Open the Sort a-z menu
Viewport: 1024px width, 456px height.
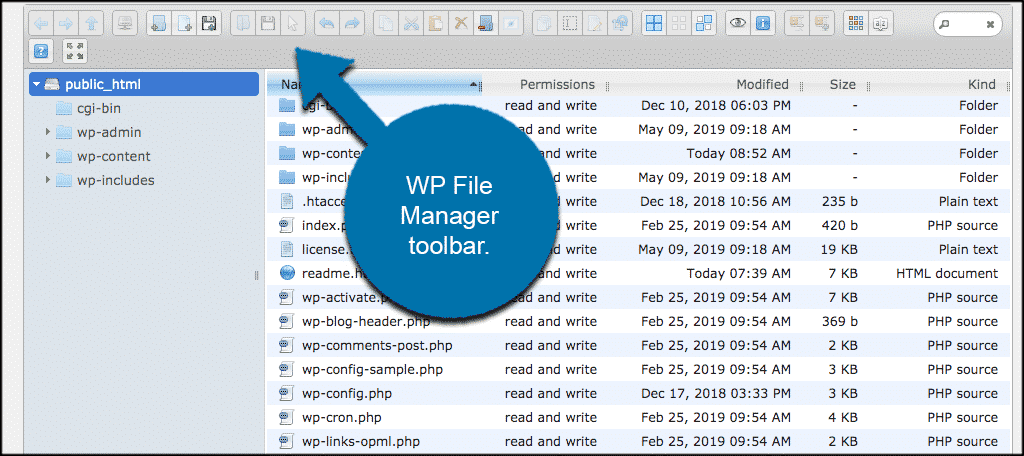pos(881,24)
